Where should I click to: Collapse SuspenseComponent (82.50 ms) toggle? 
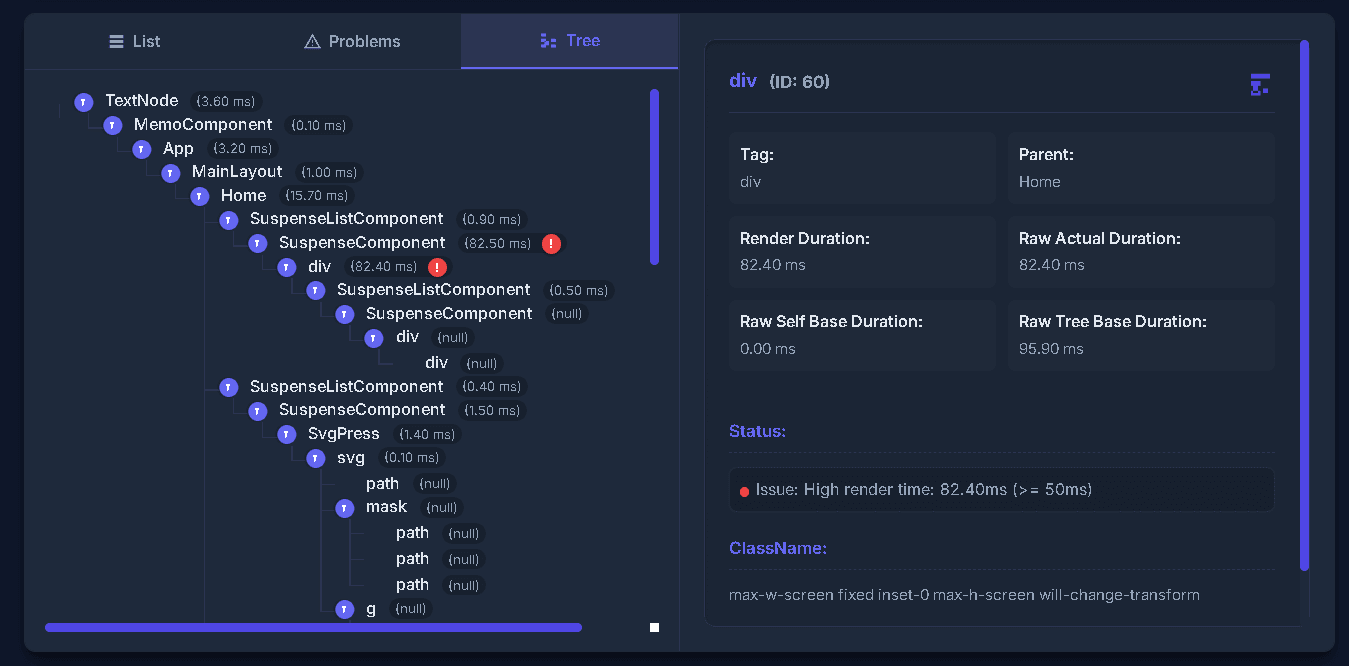tap(258, 243)
